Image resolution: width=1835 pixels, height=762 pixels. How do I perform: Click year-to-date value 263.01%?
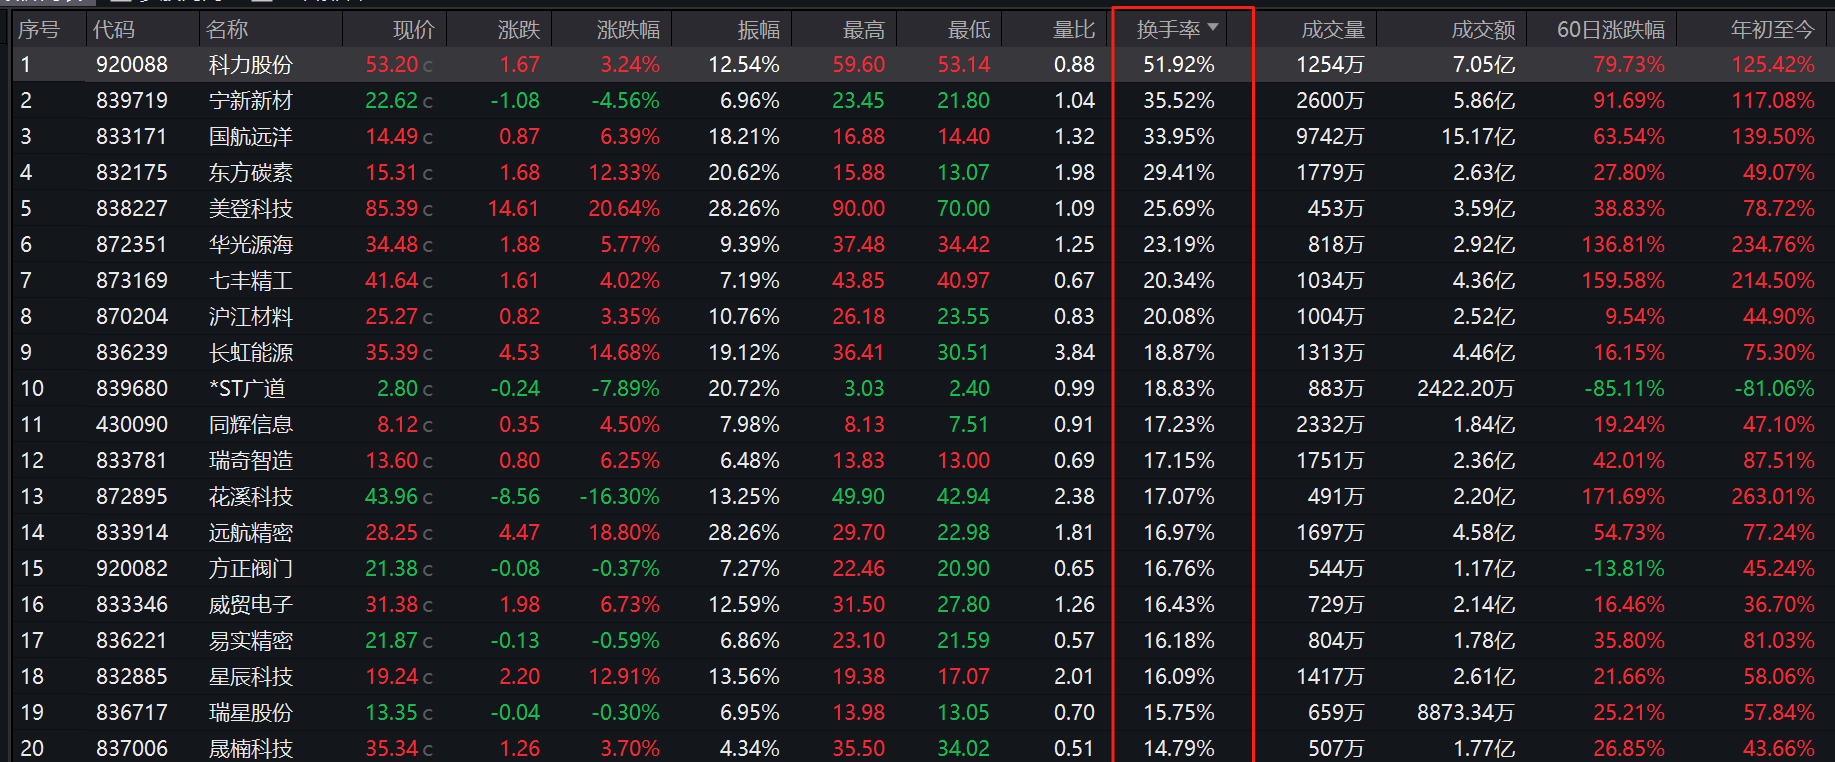(x=1773, y=497)
